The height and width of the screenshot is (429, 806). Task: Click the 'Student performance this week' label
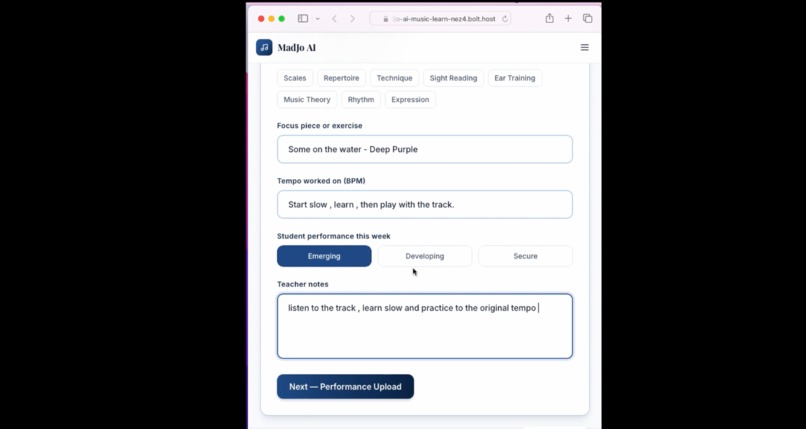tap(334, 236)
